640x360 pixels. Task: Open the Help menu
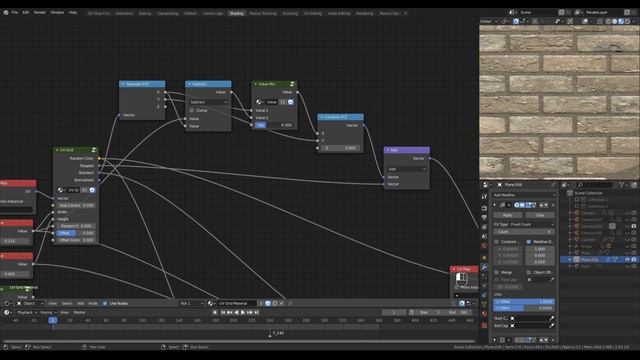[x=73, y=13]
